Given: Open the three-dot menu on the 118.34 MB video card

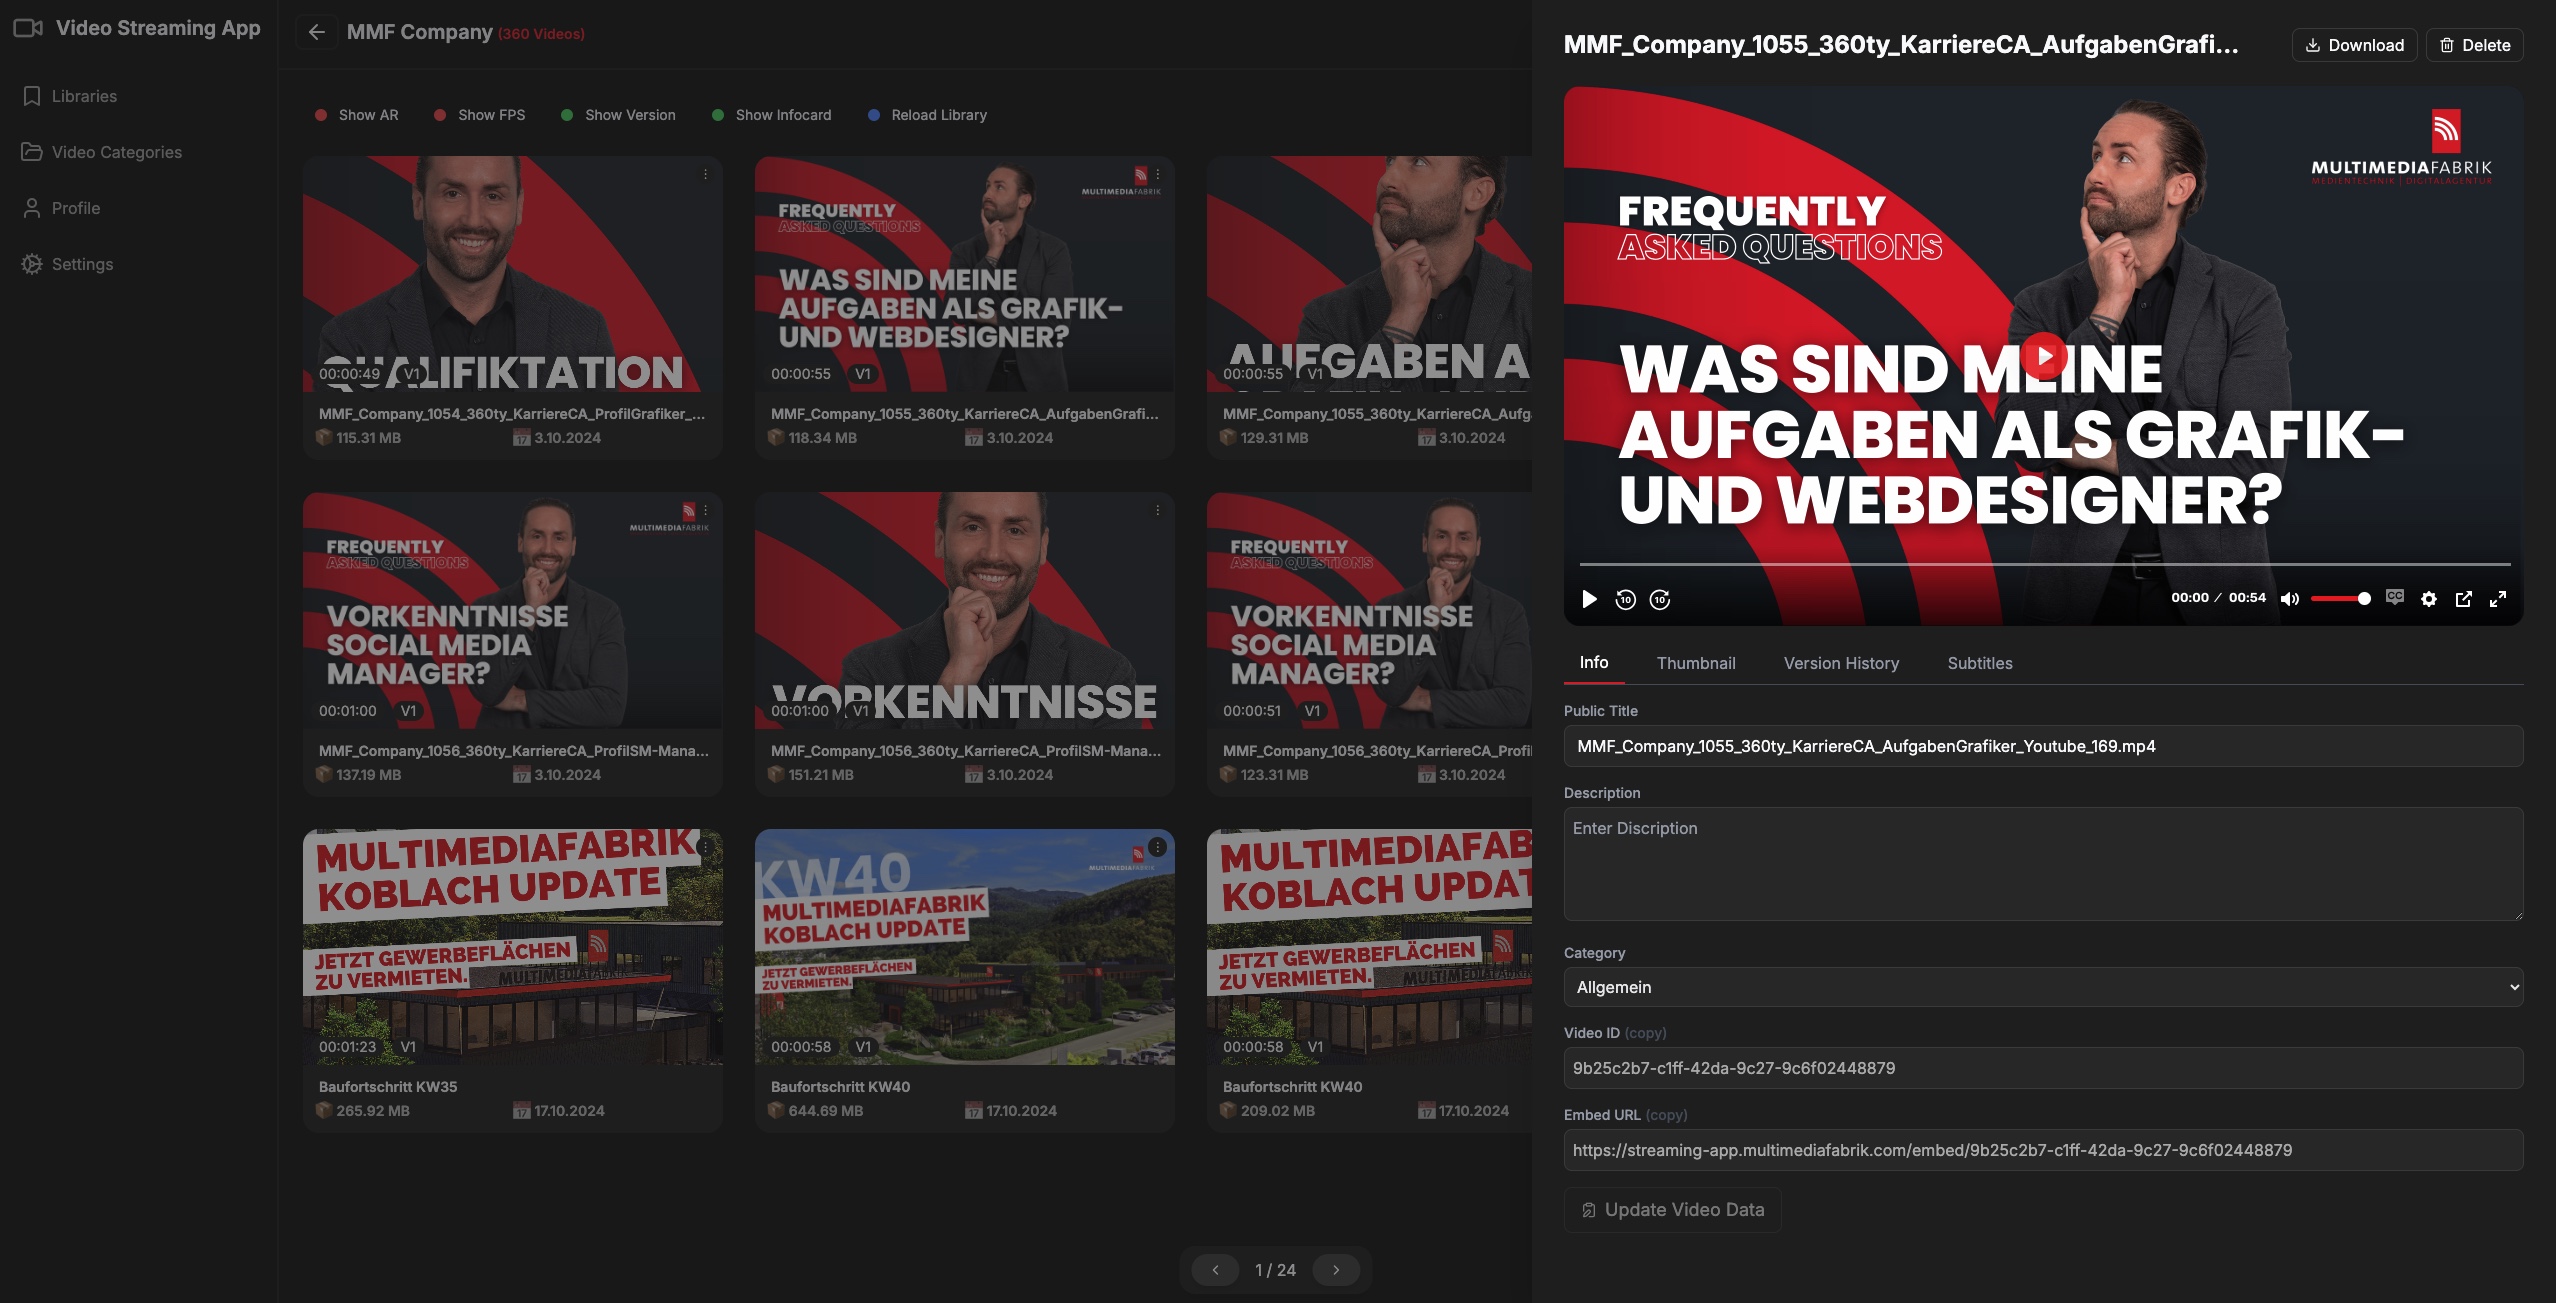Looking at the screenshot, I should click(1157, 174).
